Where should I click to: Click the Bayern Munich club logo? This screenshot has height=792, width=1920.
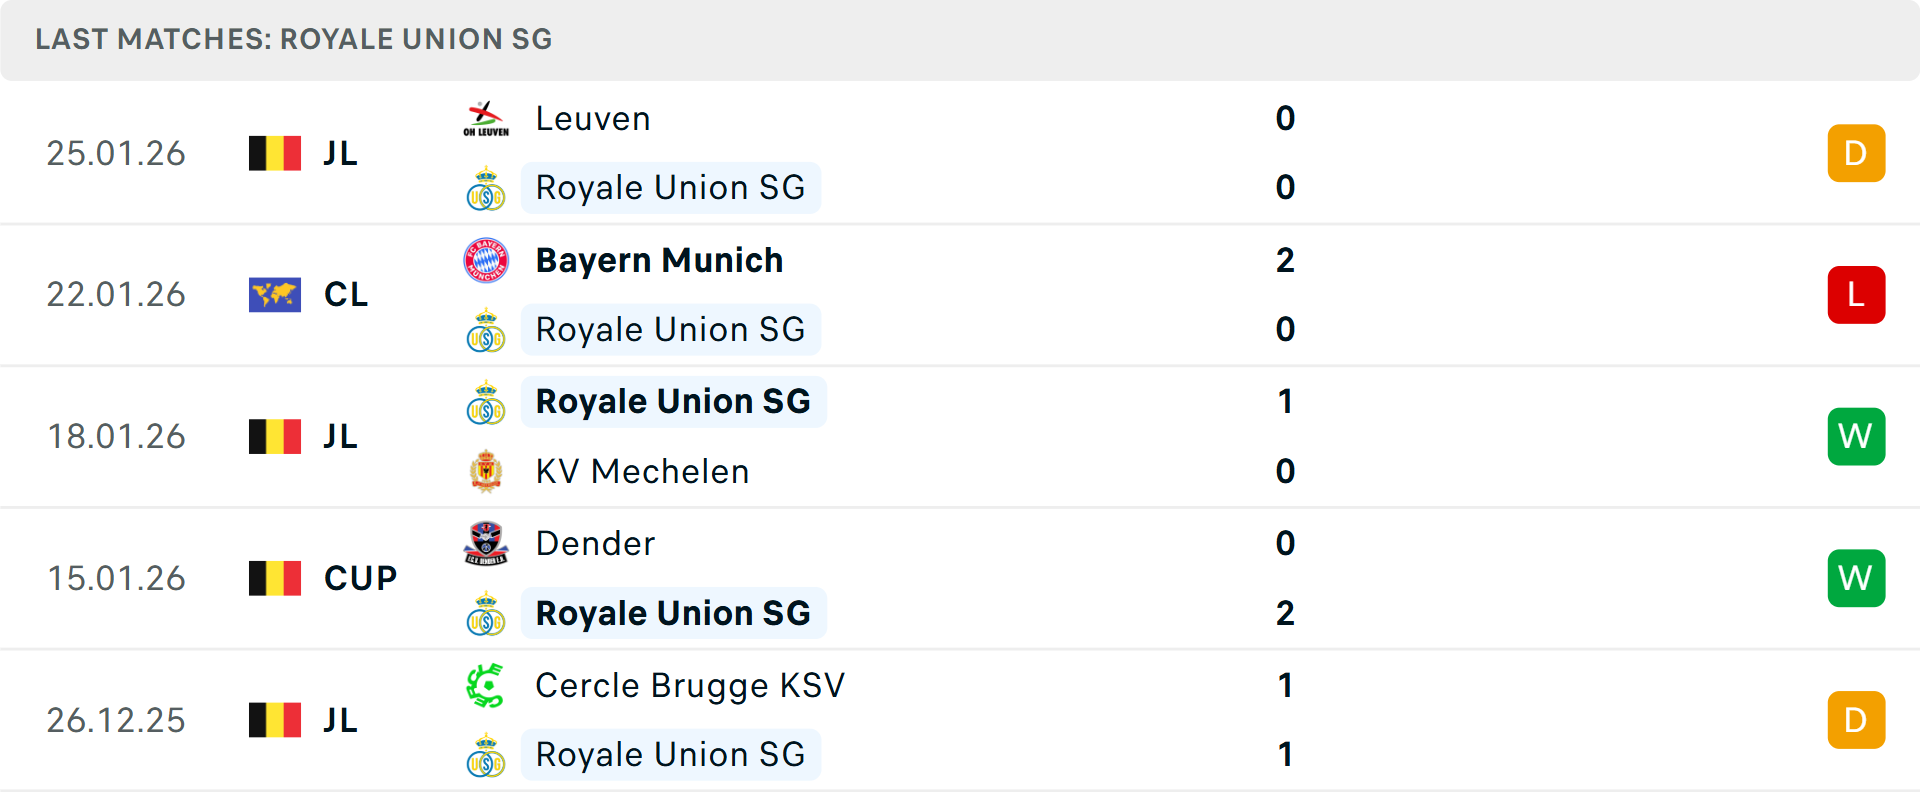(x=486, y=260)
